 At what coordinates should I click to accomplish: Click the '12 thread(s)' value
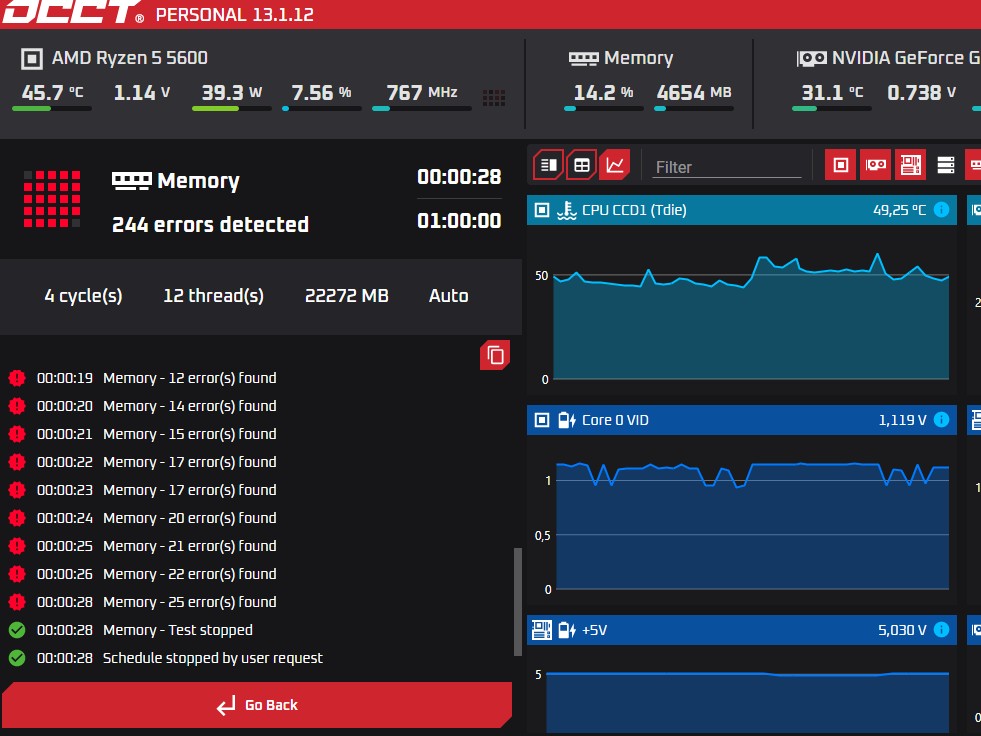pos(213,296)
